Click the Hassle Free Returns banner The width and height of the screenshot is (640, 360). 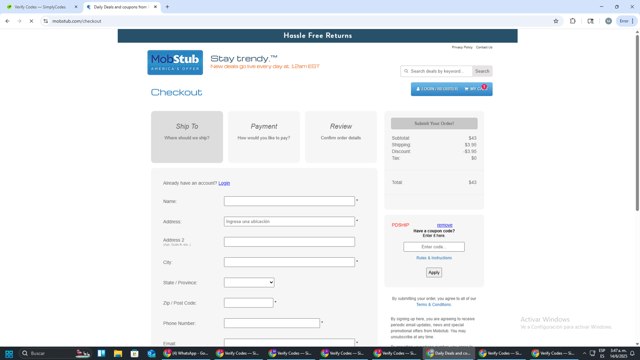318,36
